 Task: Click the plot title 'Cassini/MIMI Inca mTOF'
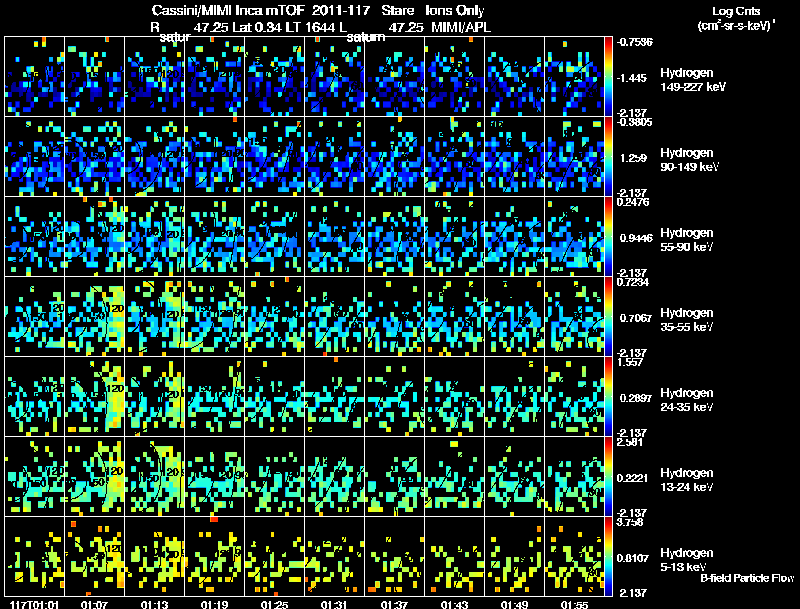(228, 11)
